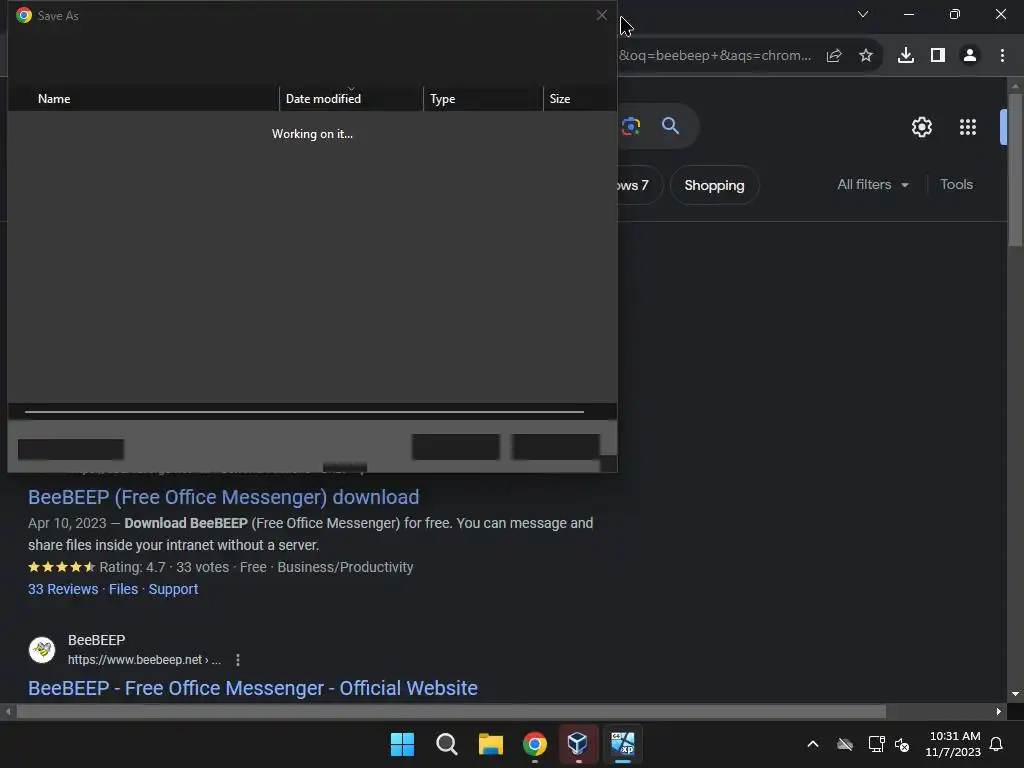Open Google quick settings gear
The image size is (1024, 768).
point(921,127)
